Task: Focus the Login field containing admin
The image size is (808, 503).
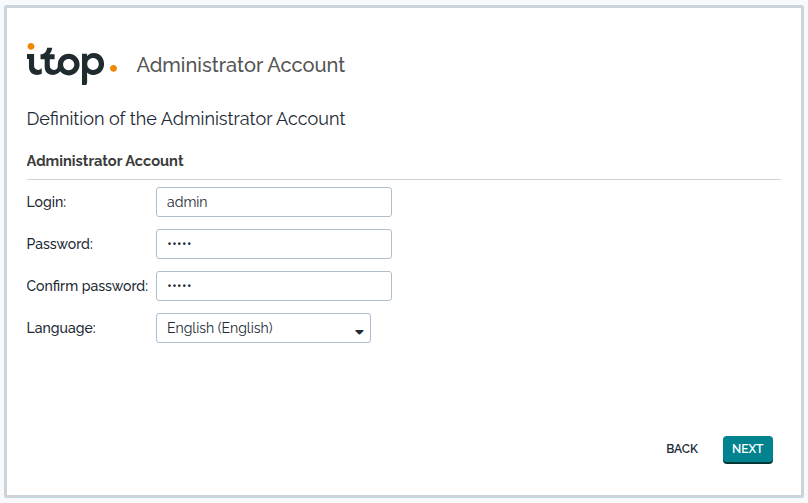Action: 274,202
